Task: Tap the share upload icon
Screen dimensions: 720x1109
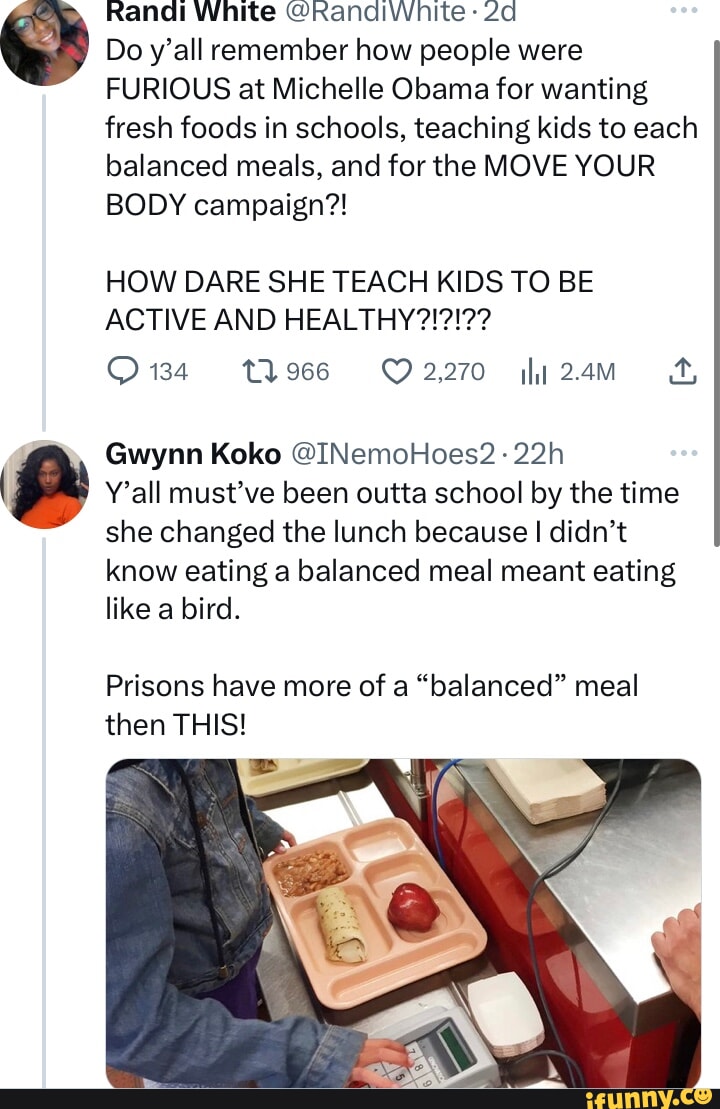Action: [x=684, y=373]
